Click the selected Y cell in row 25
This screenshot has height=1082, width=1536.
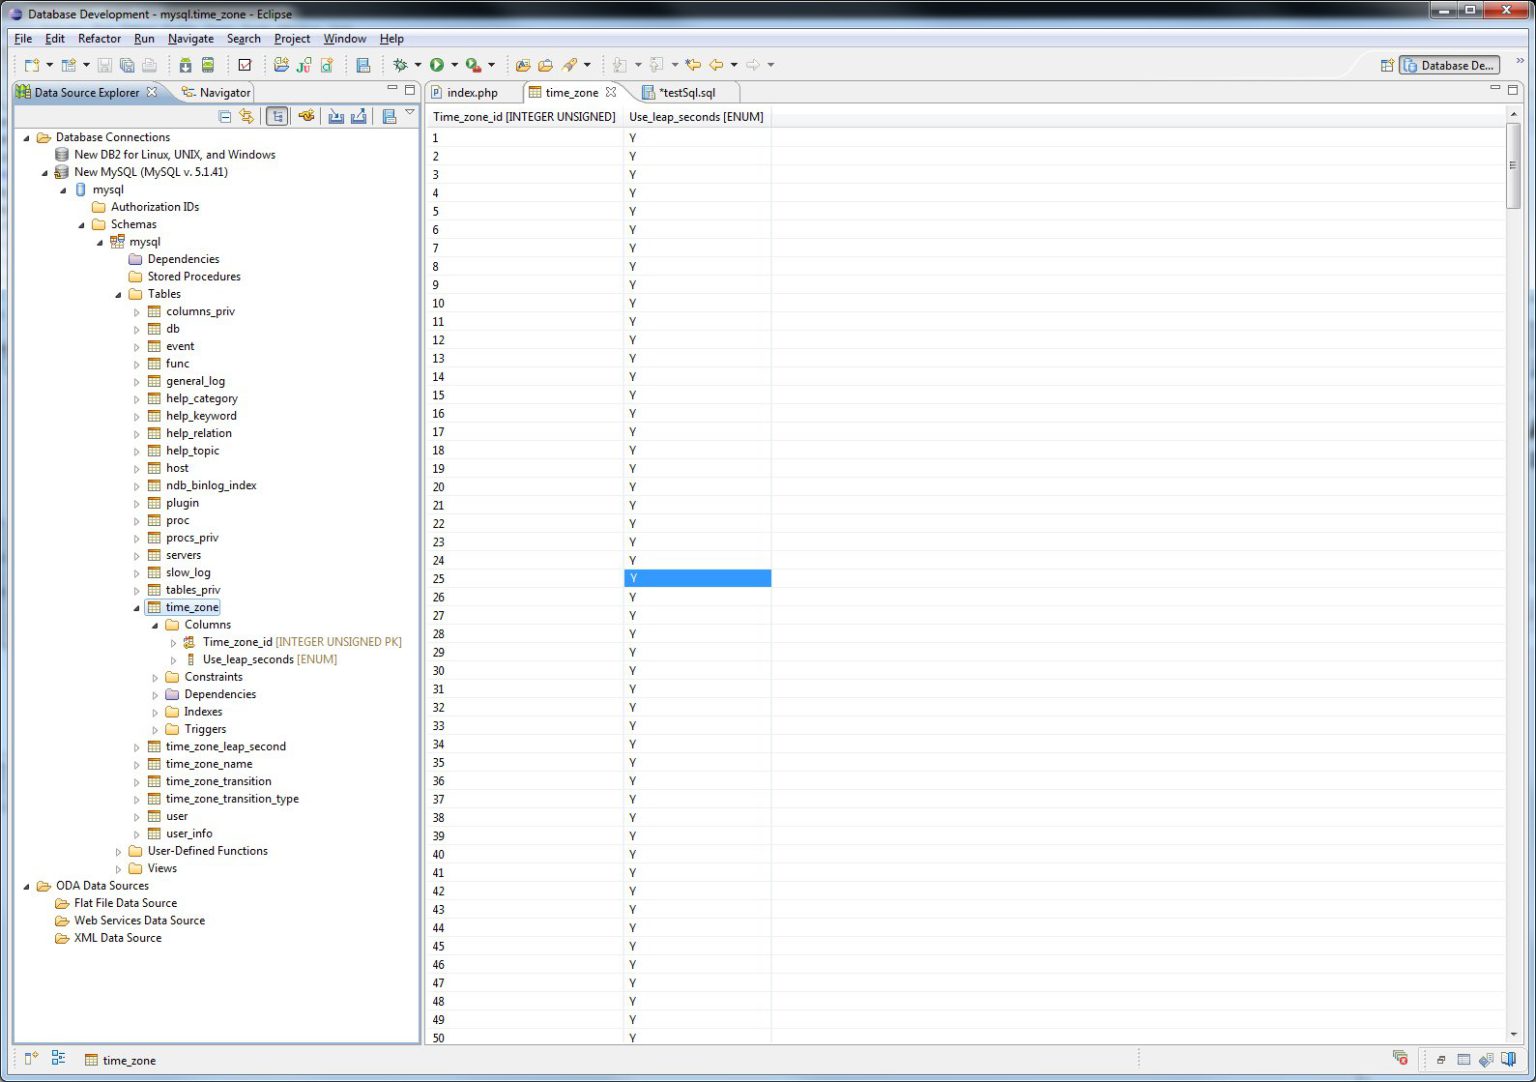point(697,578)
